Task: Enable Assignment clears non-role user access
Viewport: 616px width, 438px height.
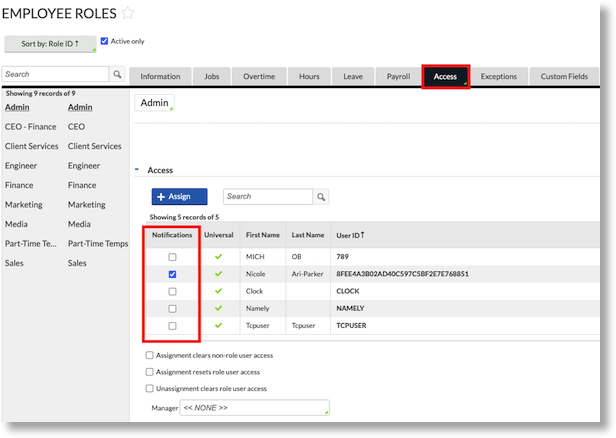Action: point(150,355)
